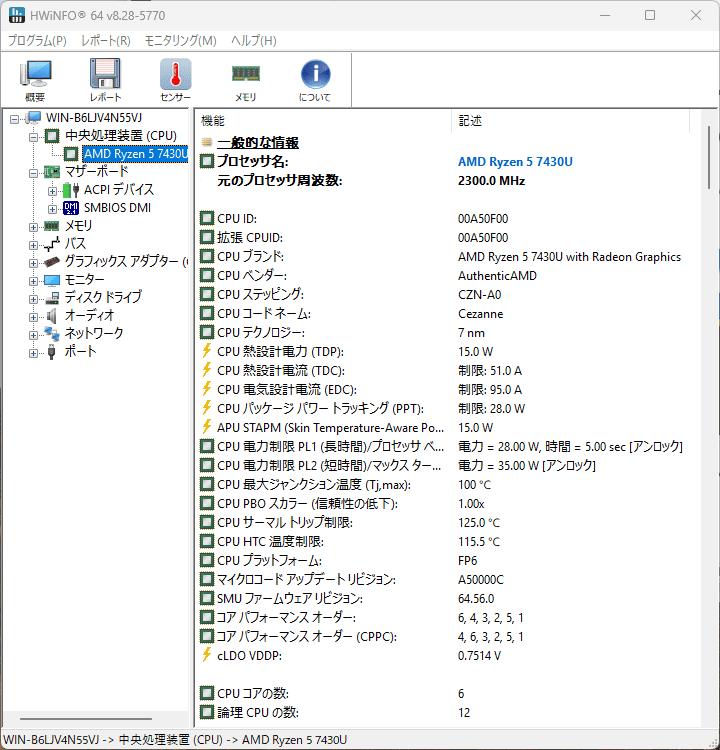Click the レポート floppy disk toolbar icon
Image resolution: width=720 pixels, height=750 pixels.
105,80
